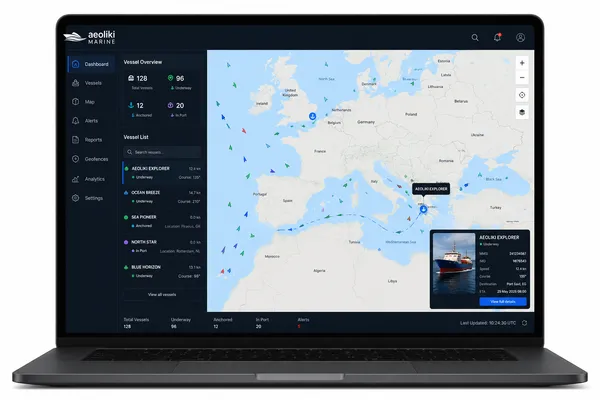Click the Settings gear icon
Screen dimensions: 600x400
76,198
